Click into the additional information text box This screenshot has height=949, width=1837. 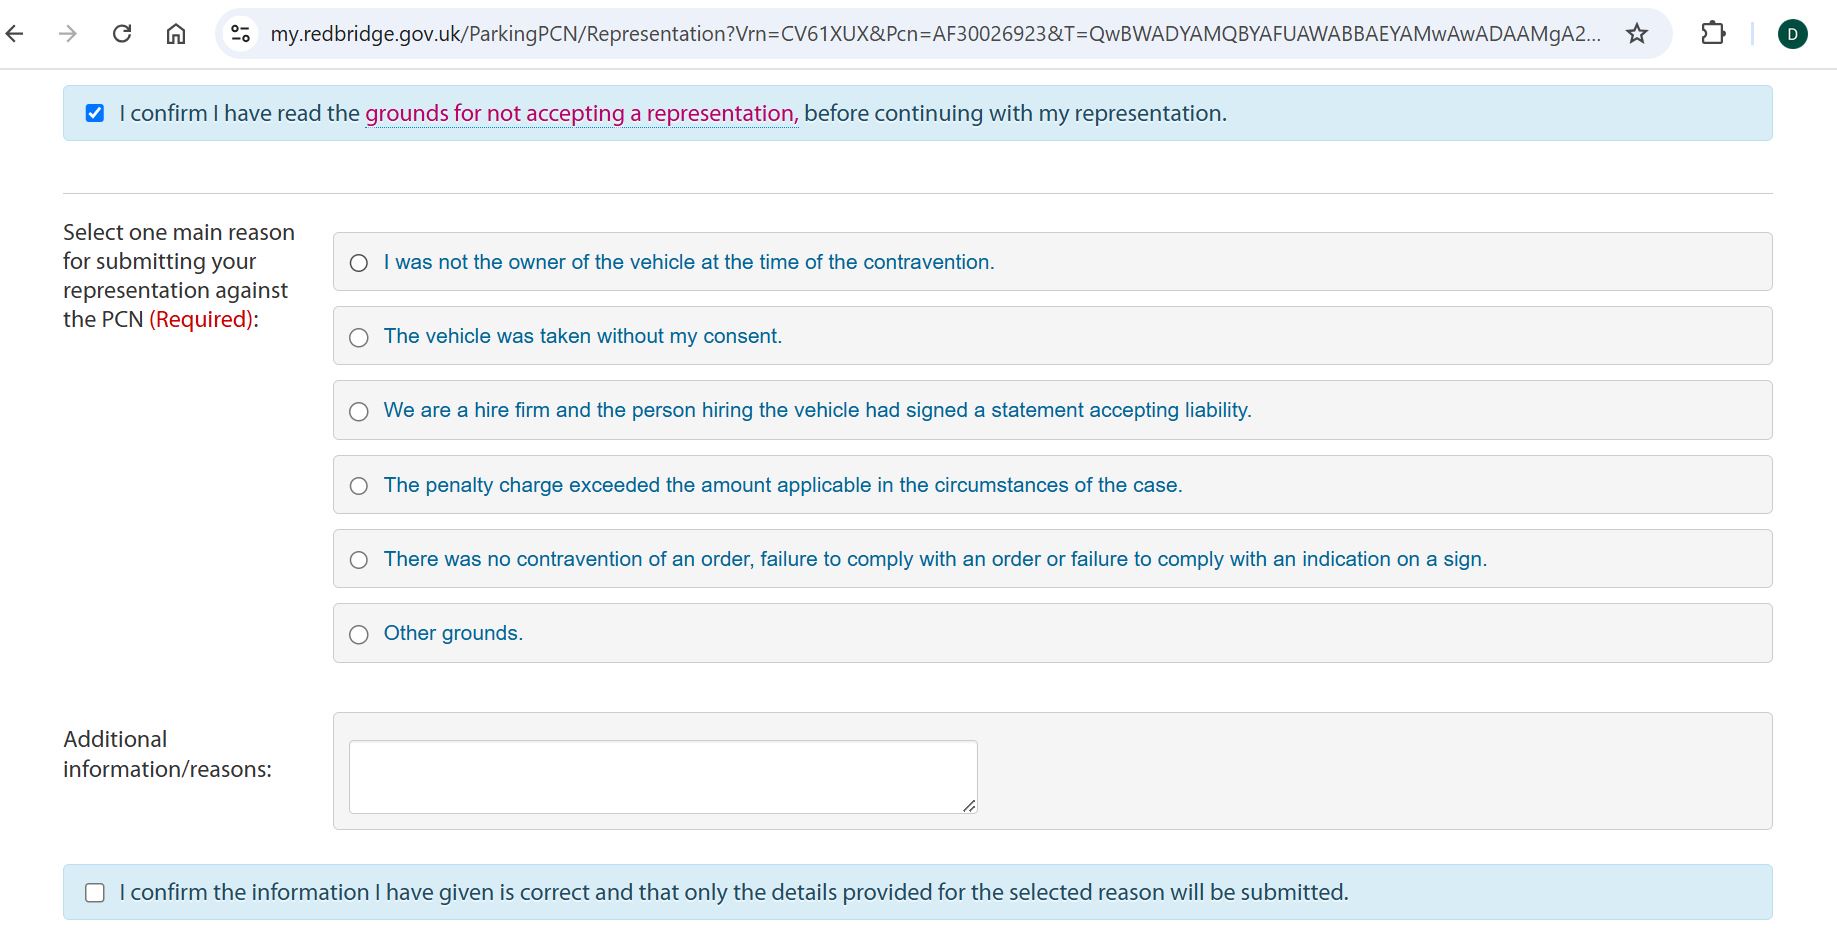pyautogui.click(x=662, y=776)
